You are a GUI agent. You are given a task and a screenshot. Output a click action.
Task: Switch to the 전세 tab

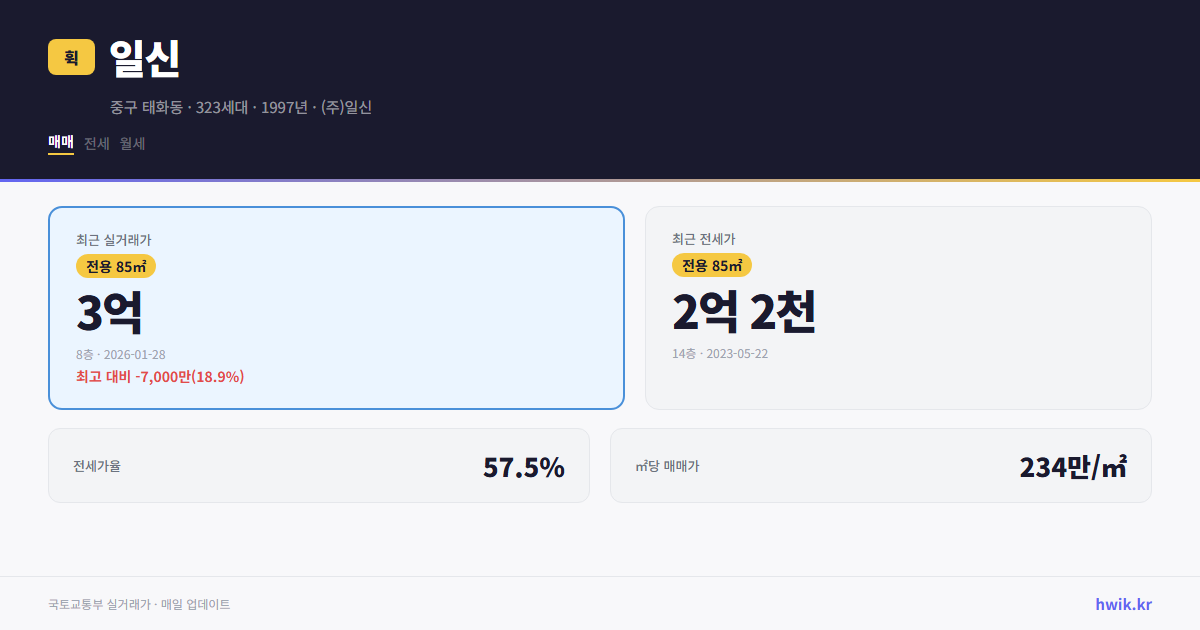[x=94, y=143]
